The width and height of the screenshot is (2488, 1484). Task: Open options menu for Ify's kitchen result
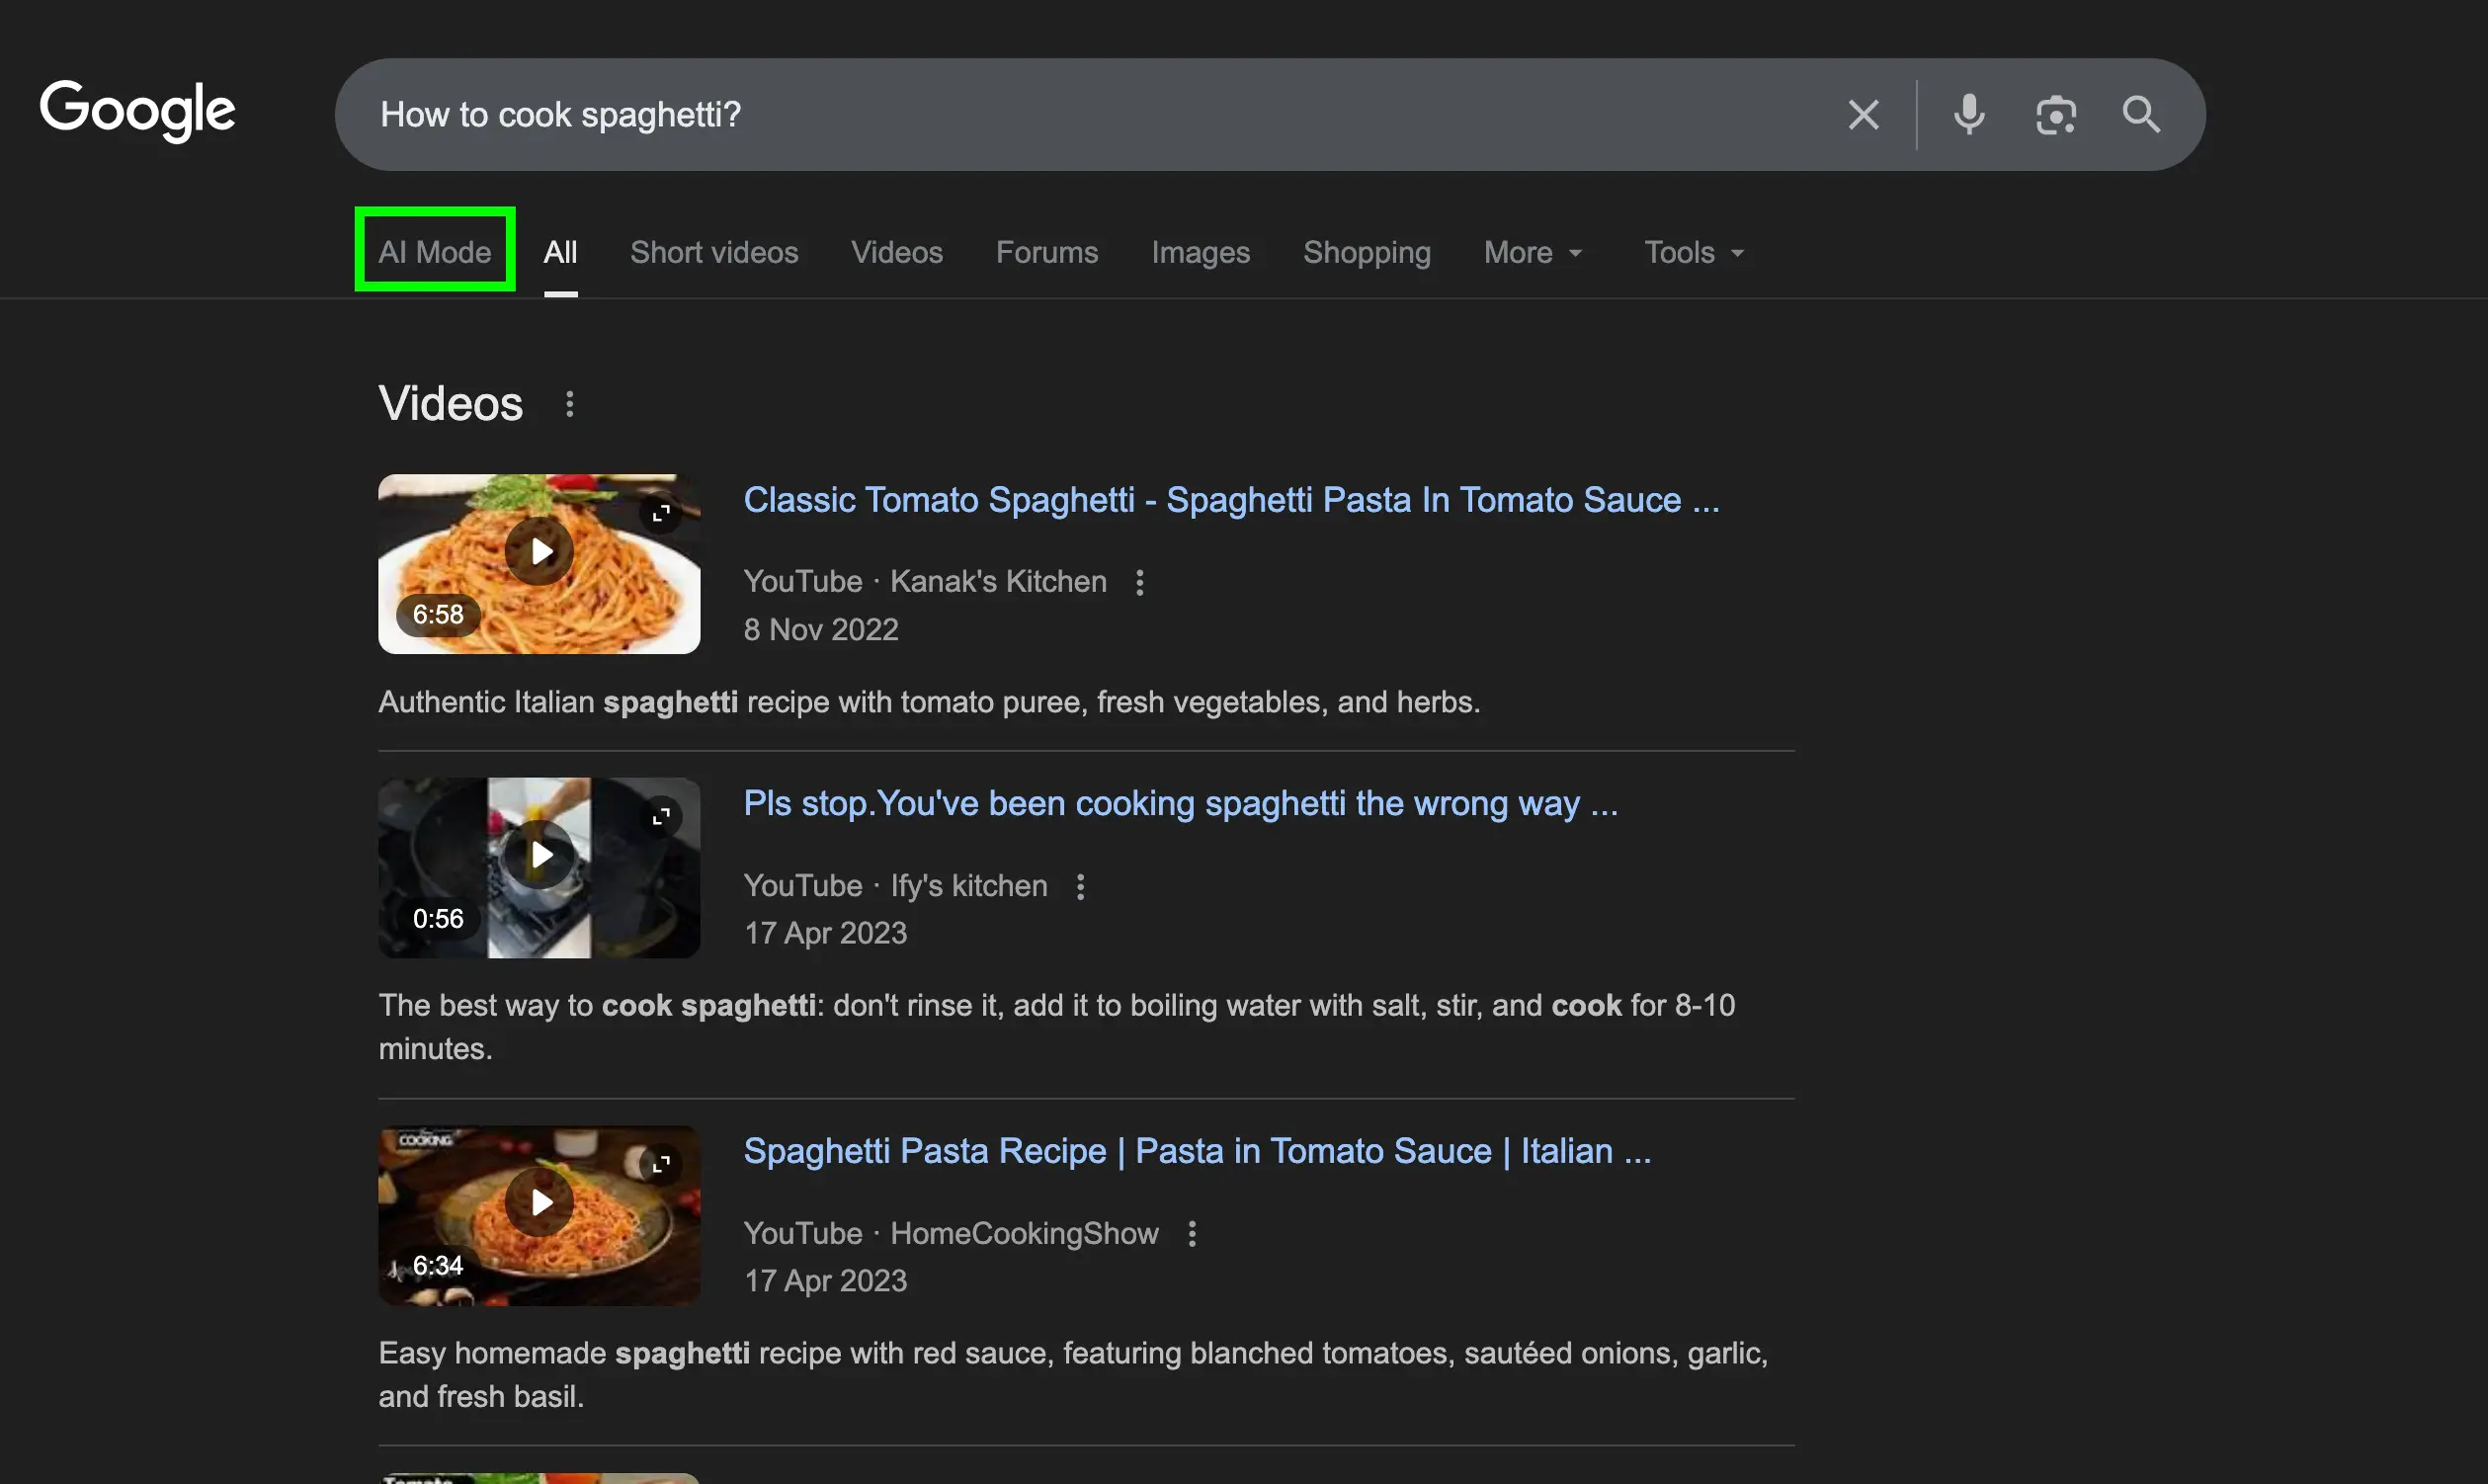[1080, 885]
